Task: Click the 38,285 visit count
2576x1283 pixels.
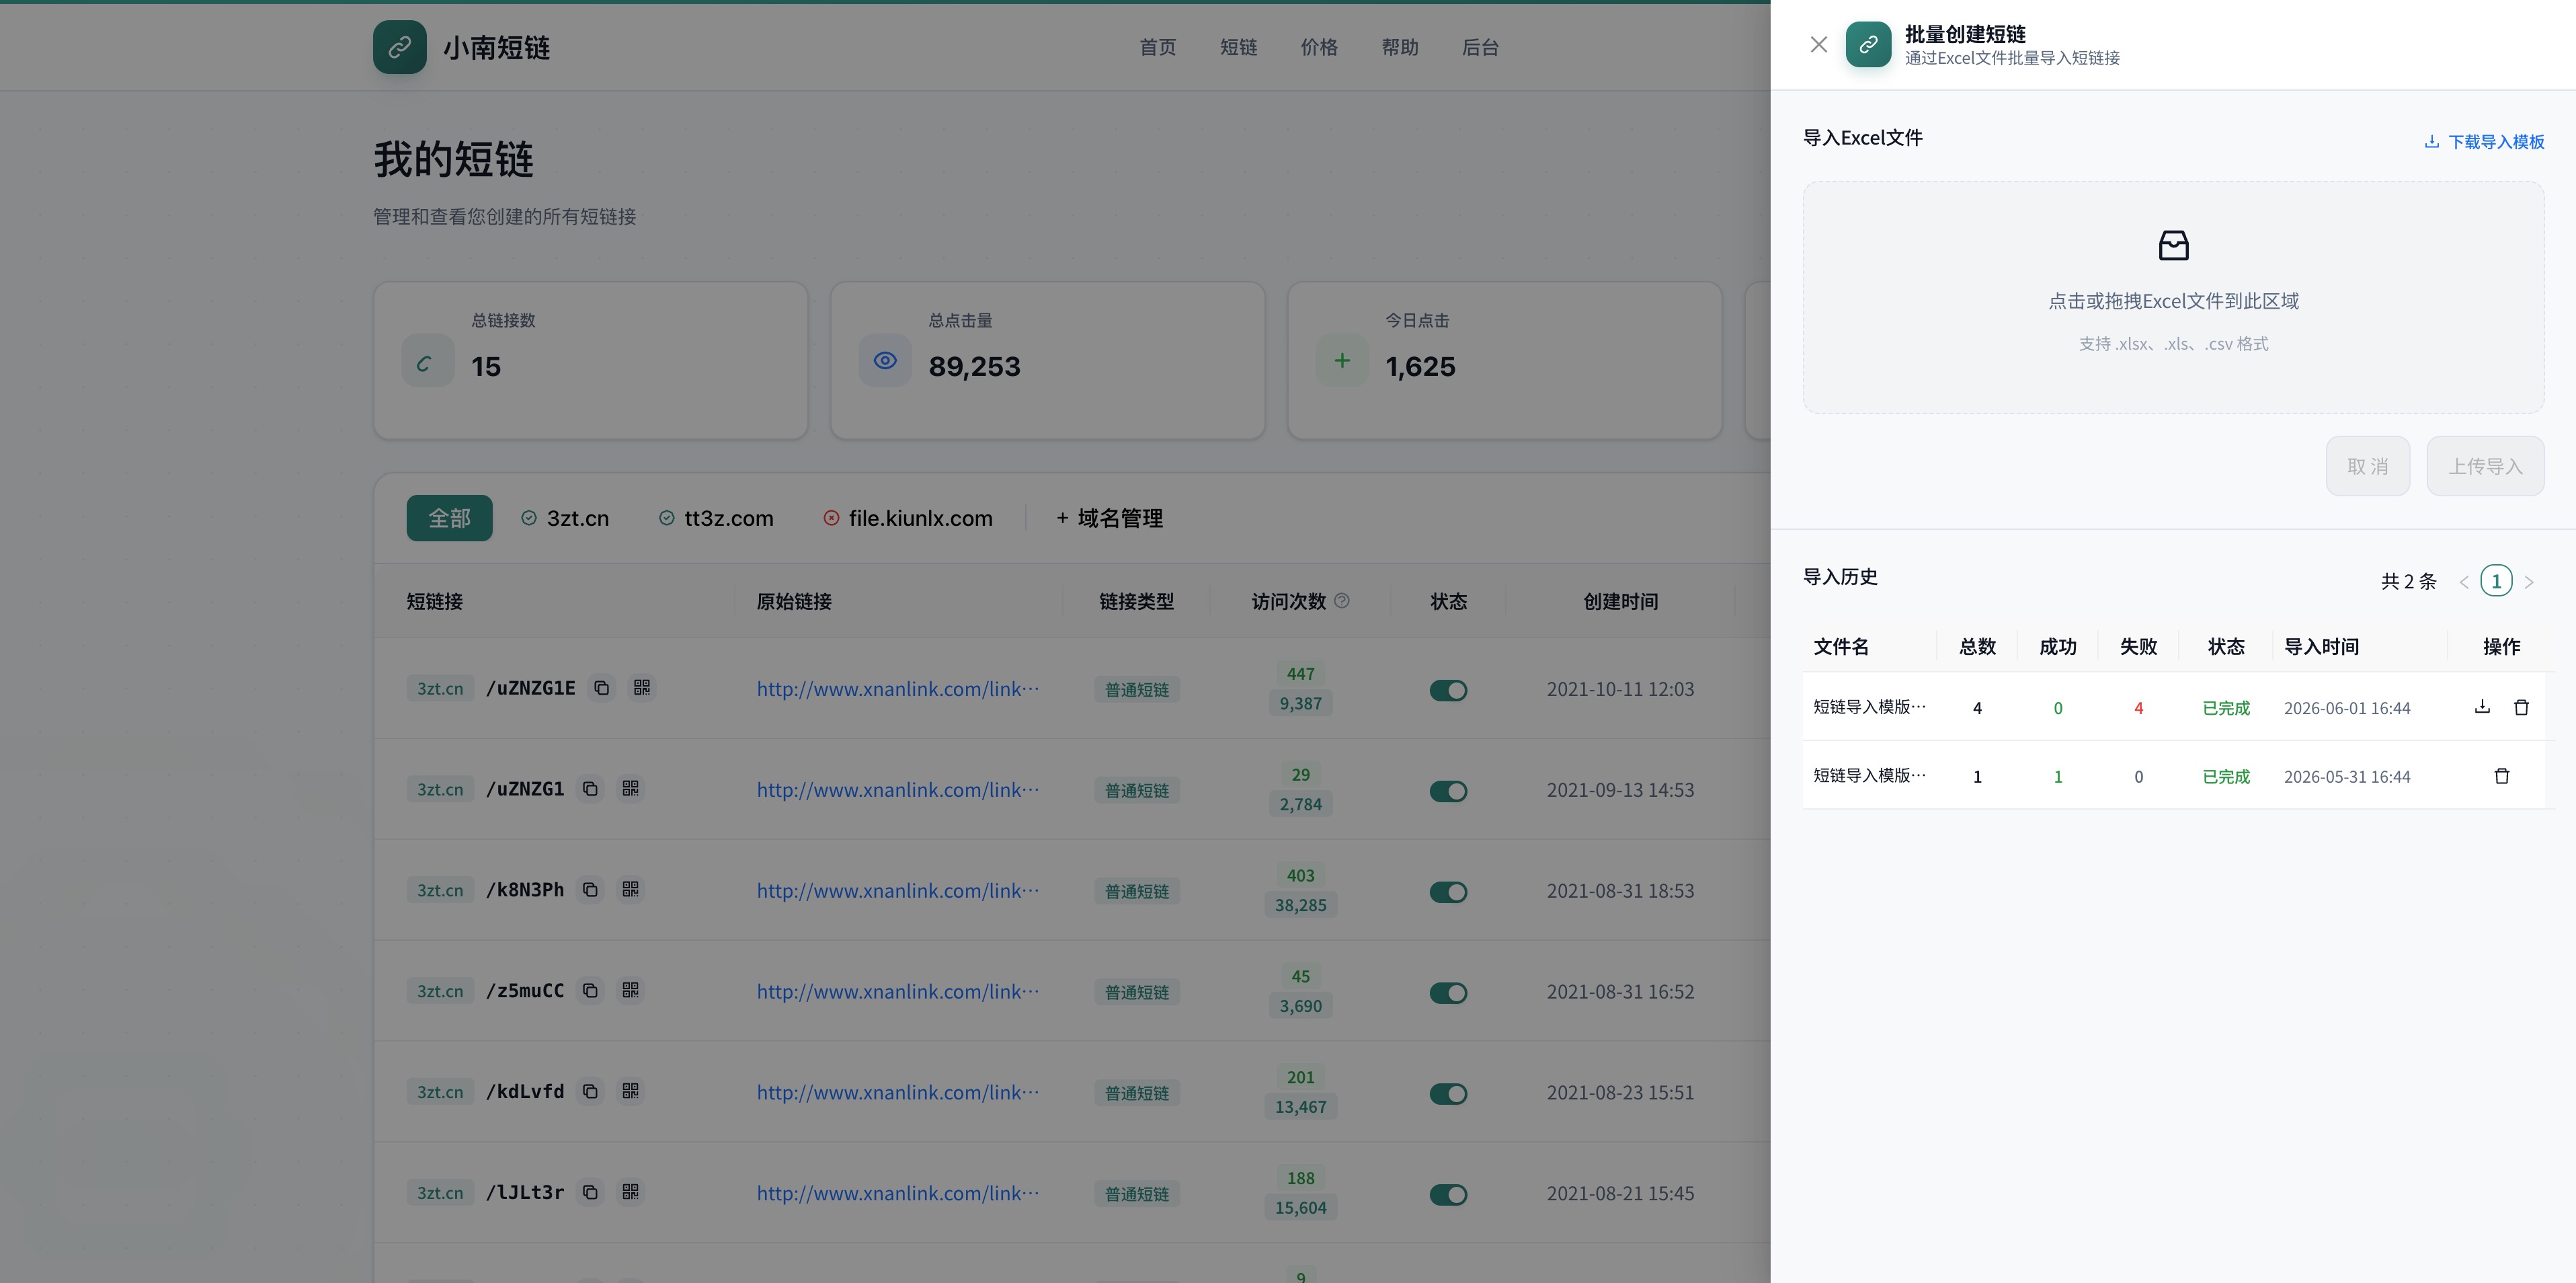Action: coord(1300,905)
